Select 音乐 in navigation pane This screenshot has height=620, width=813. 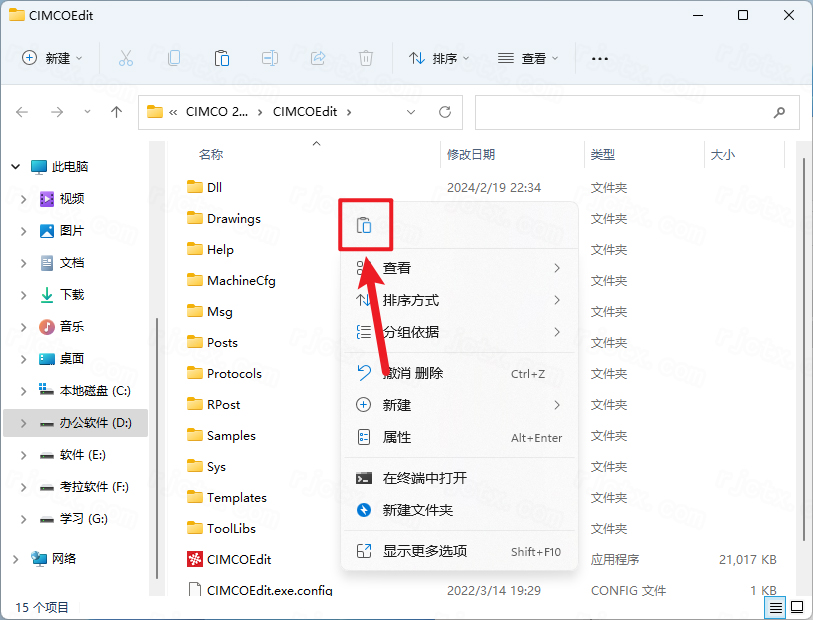coord(72,327)
